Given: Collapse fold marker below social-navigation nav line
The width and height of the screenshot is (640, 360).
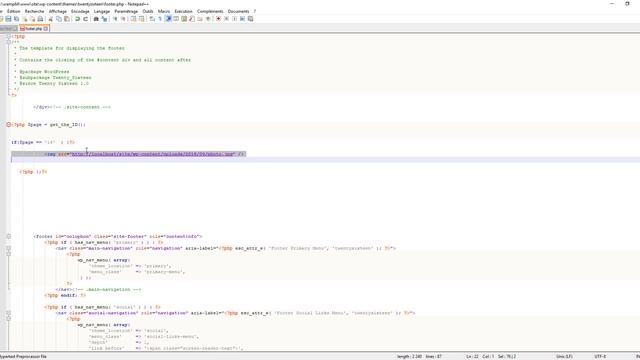Looking at the screenshot, I should [9, 319].
